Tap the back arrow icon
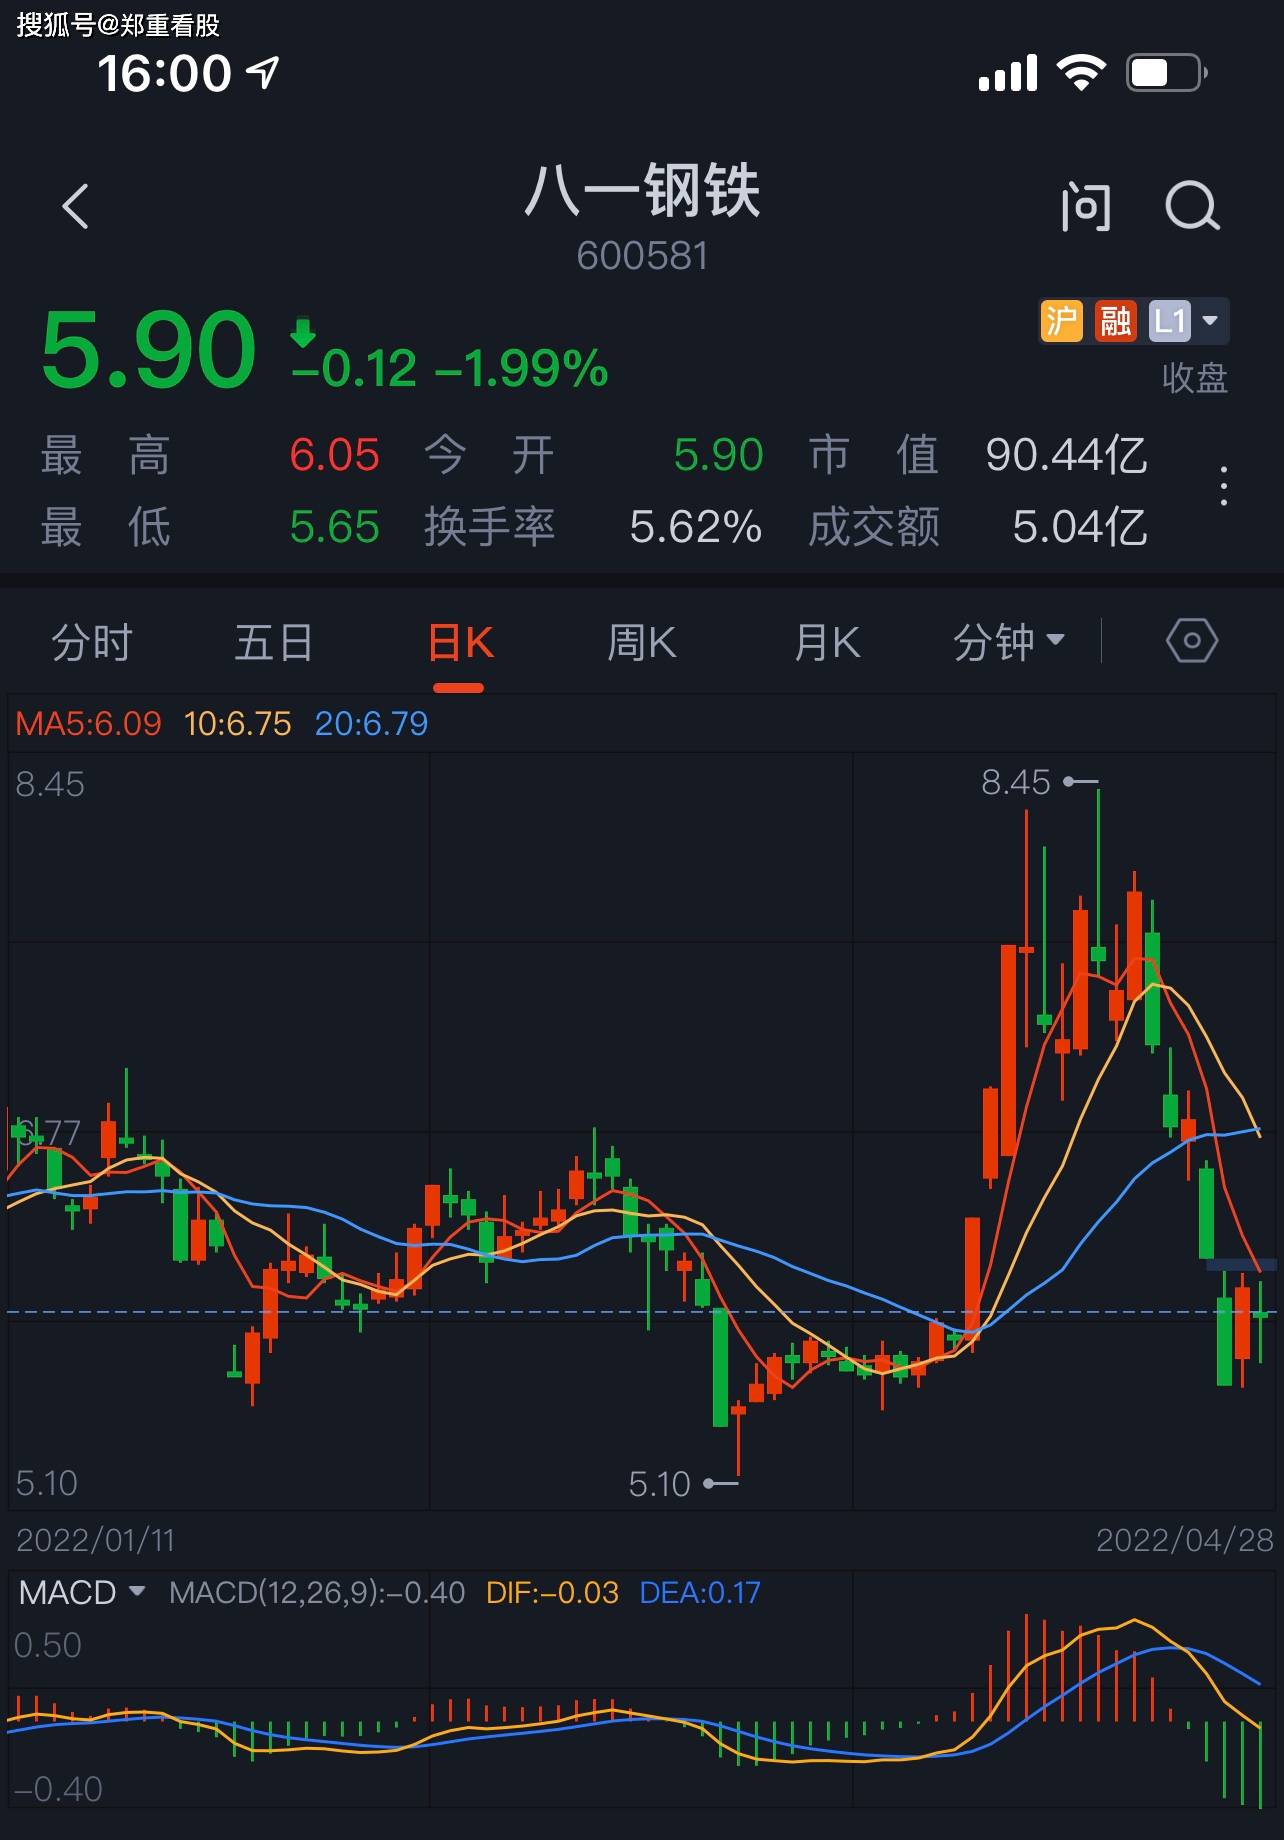 [76, 207]
